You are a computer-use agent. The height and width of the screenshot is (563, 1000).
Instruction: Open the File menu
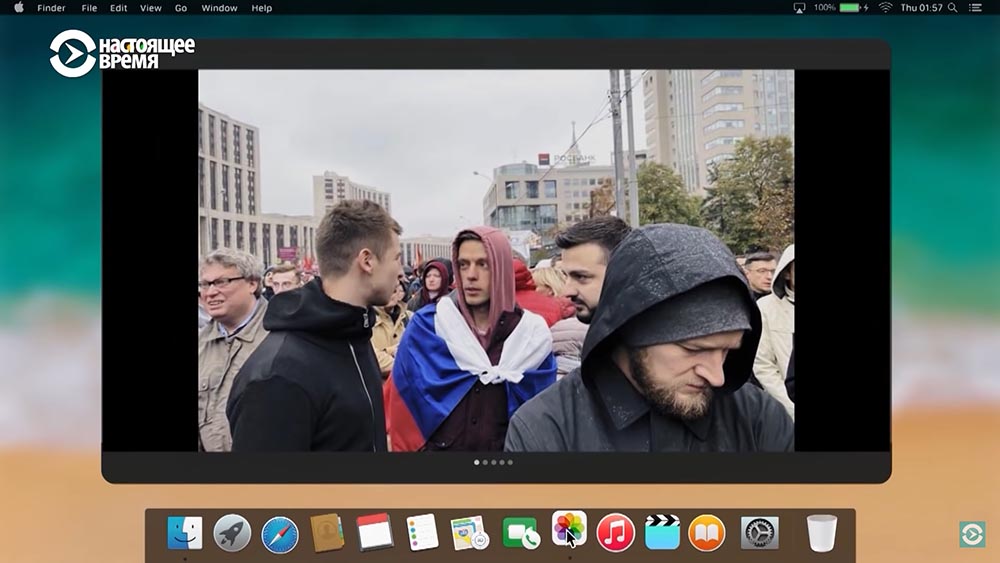tap(89, 8)
